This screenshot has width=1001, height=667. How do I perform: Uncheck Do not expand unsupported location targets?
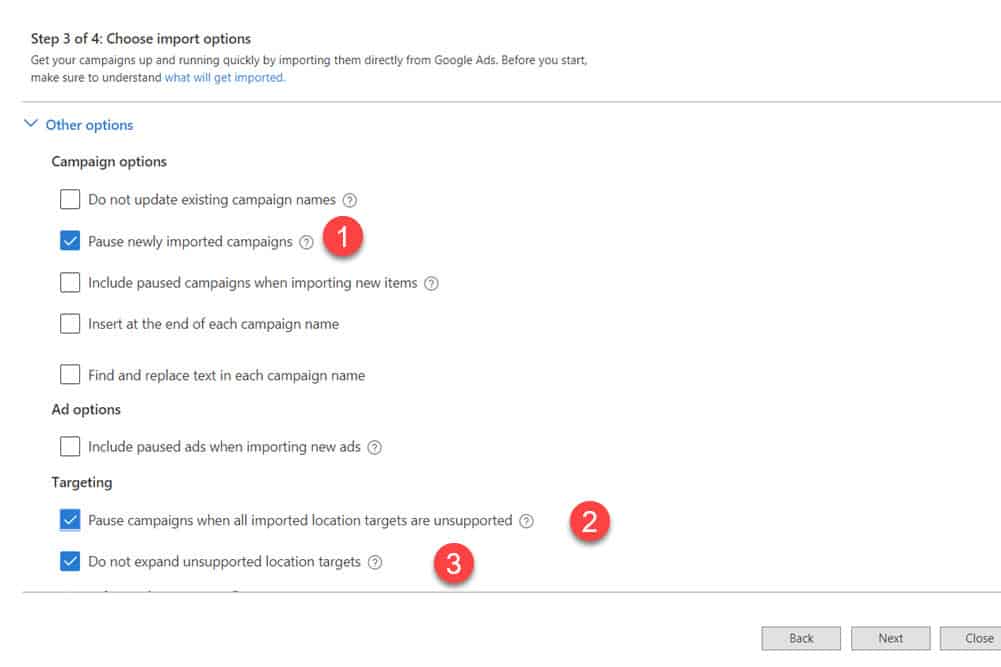(x=70, y=561)
